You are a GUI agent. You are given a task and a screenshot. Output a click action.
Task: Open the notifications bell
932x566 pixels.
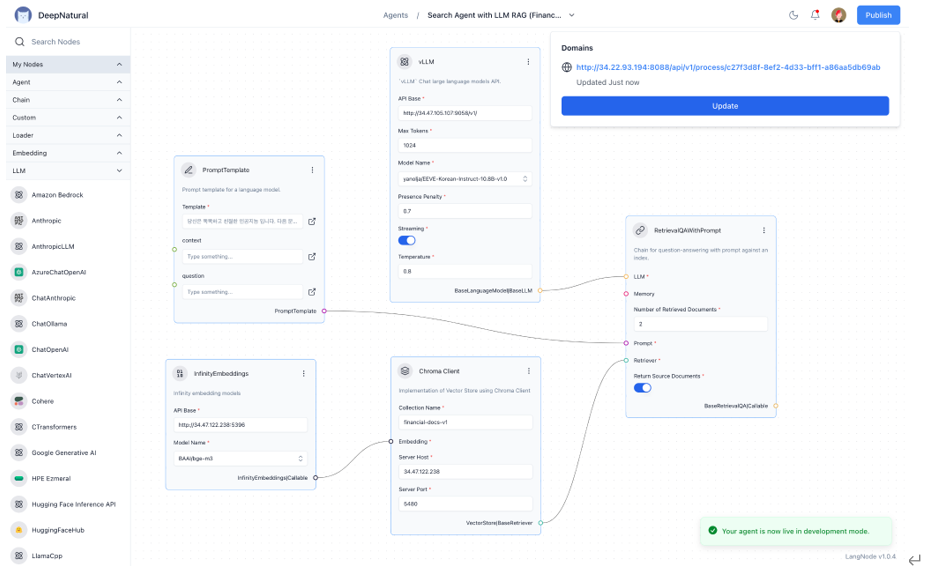[x=815, y=15]
